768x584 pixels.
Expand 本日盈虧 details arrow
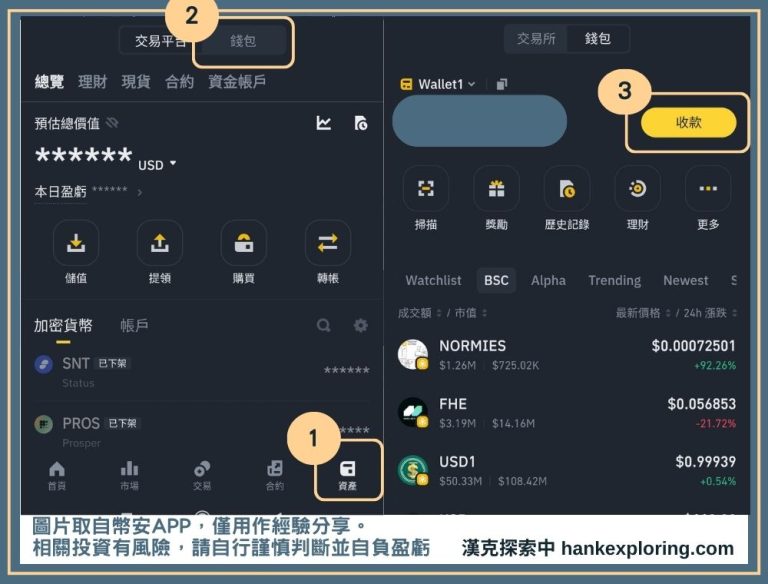point(140,192)
